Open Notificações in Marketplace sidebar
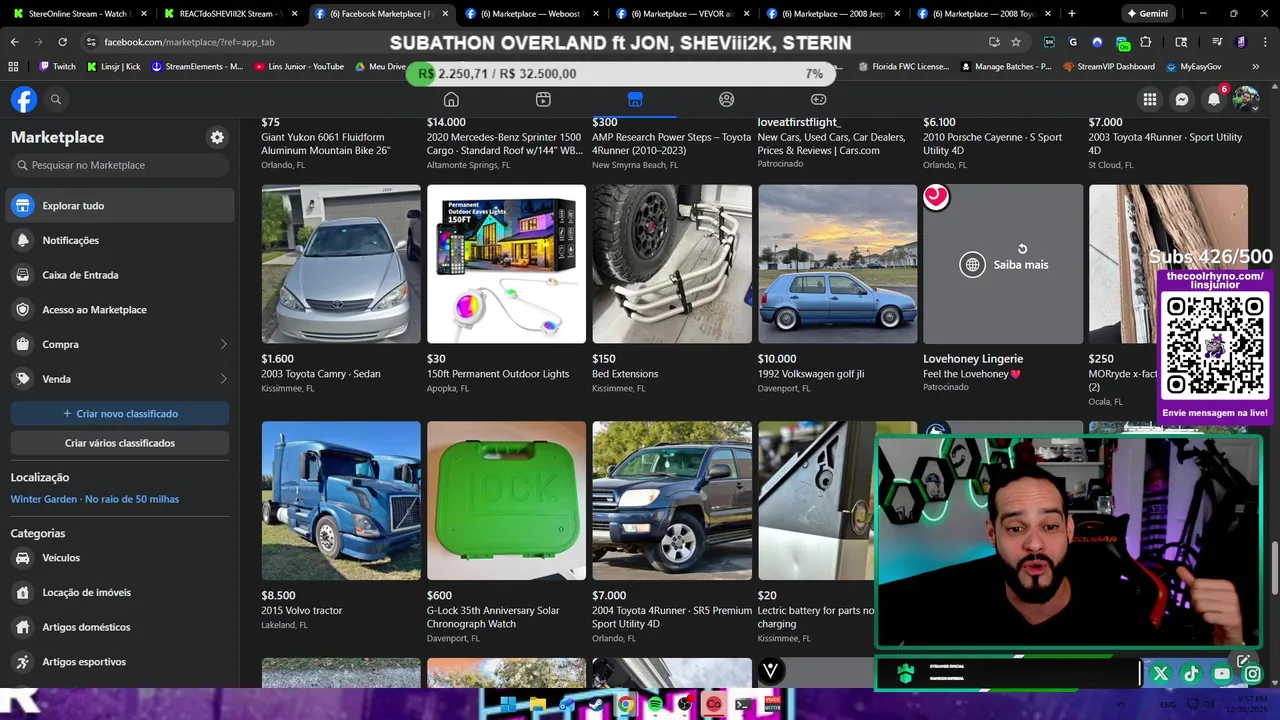 [120, 240]
